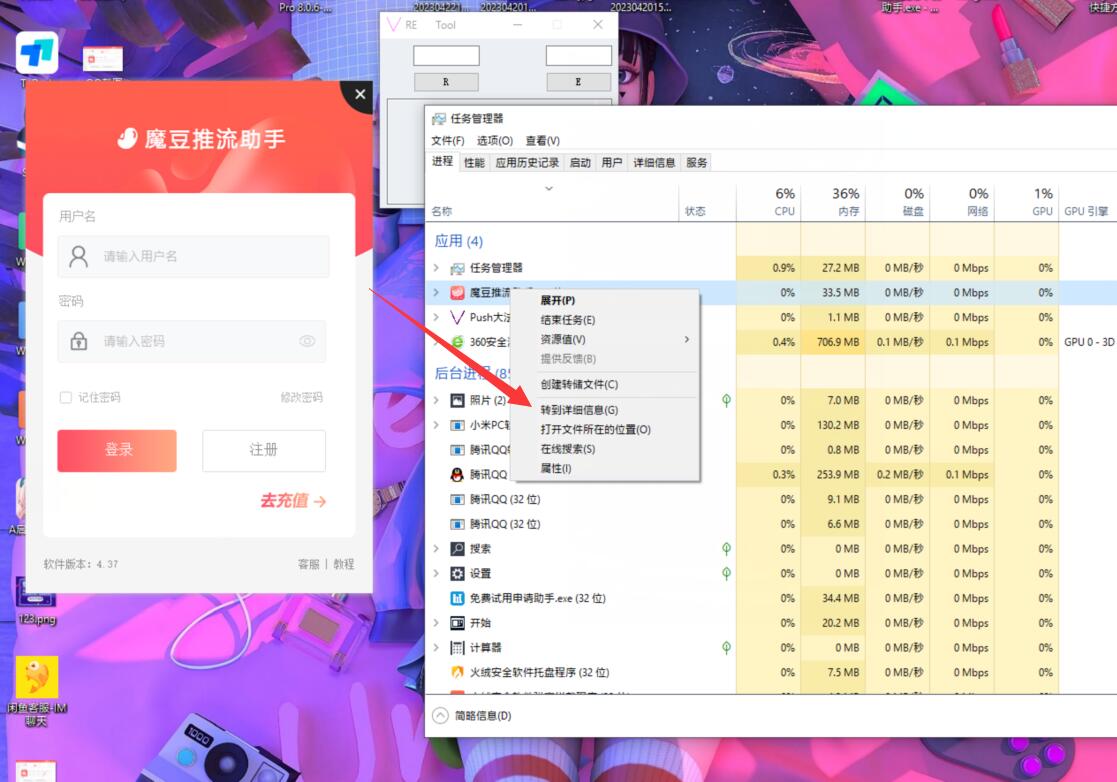Screen dimensions: 1117x782
Task: Click the padlock icon in password field
Action: point(79,341)
